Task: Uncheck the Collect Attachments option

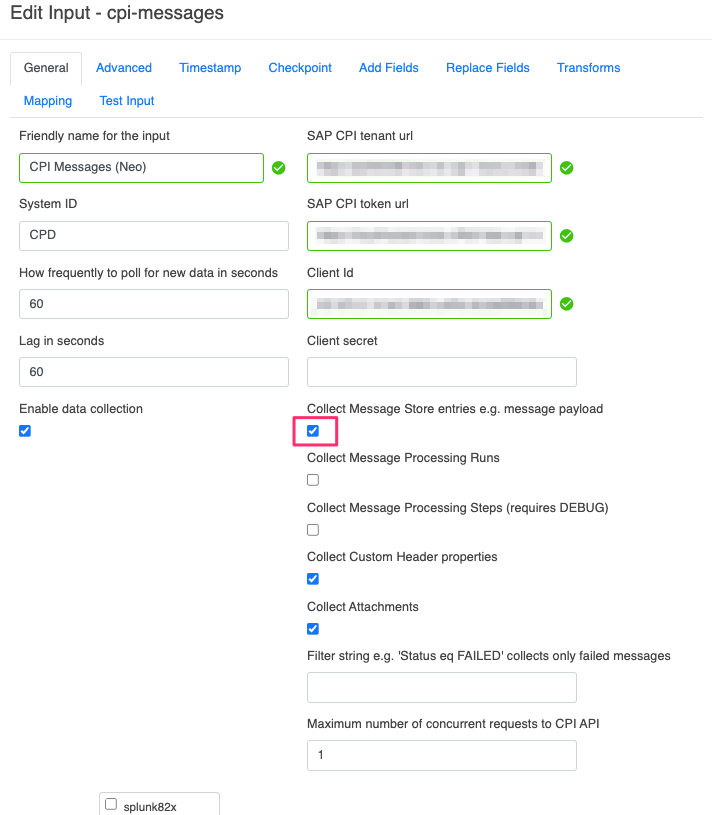Action: 312,629
